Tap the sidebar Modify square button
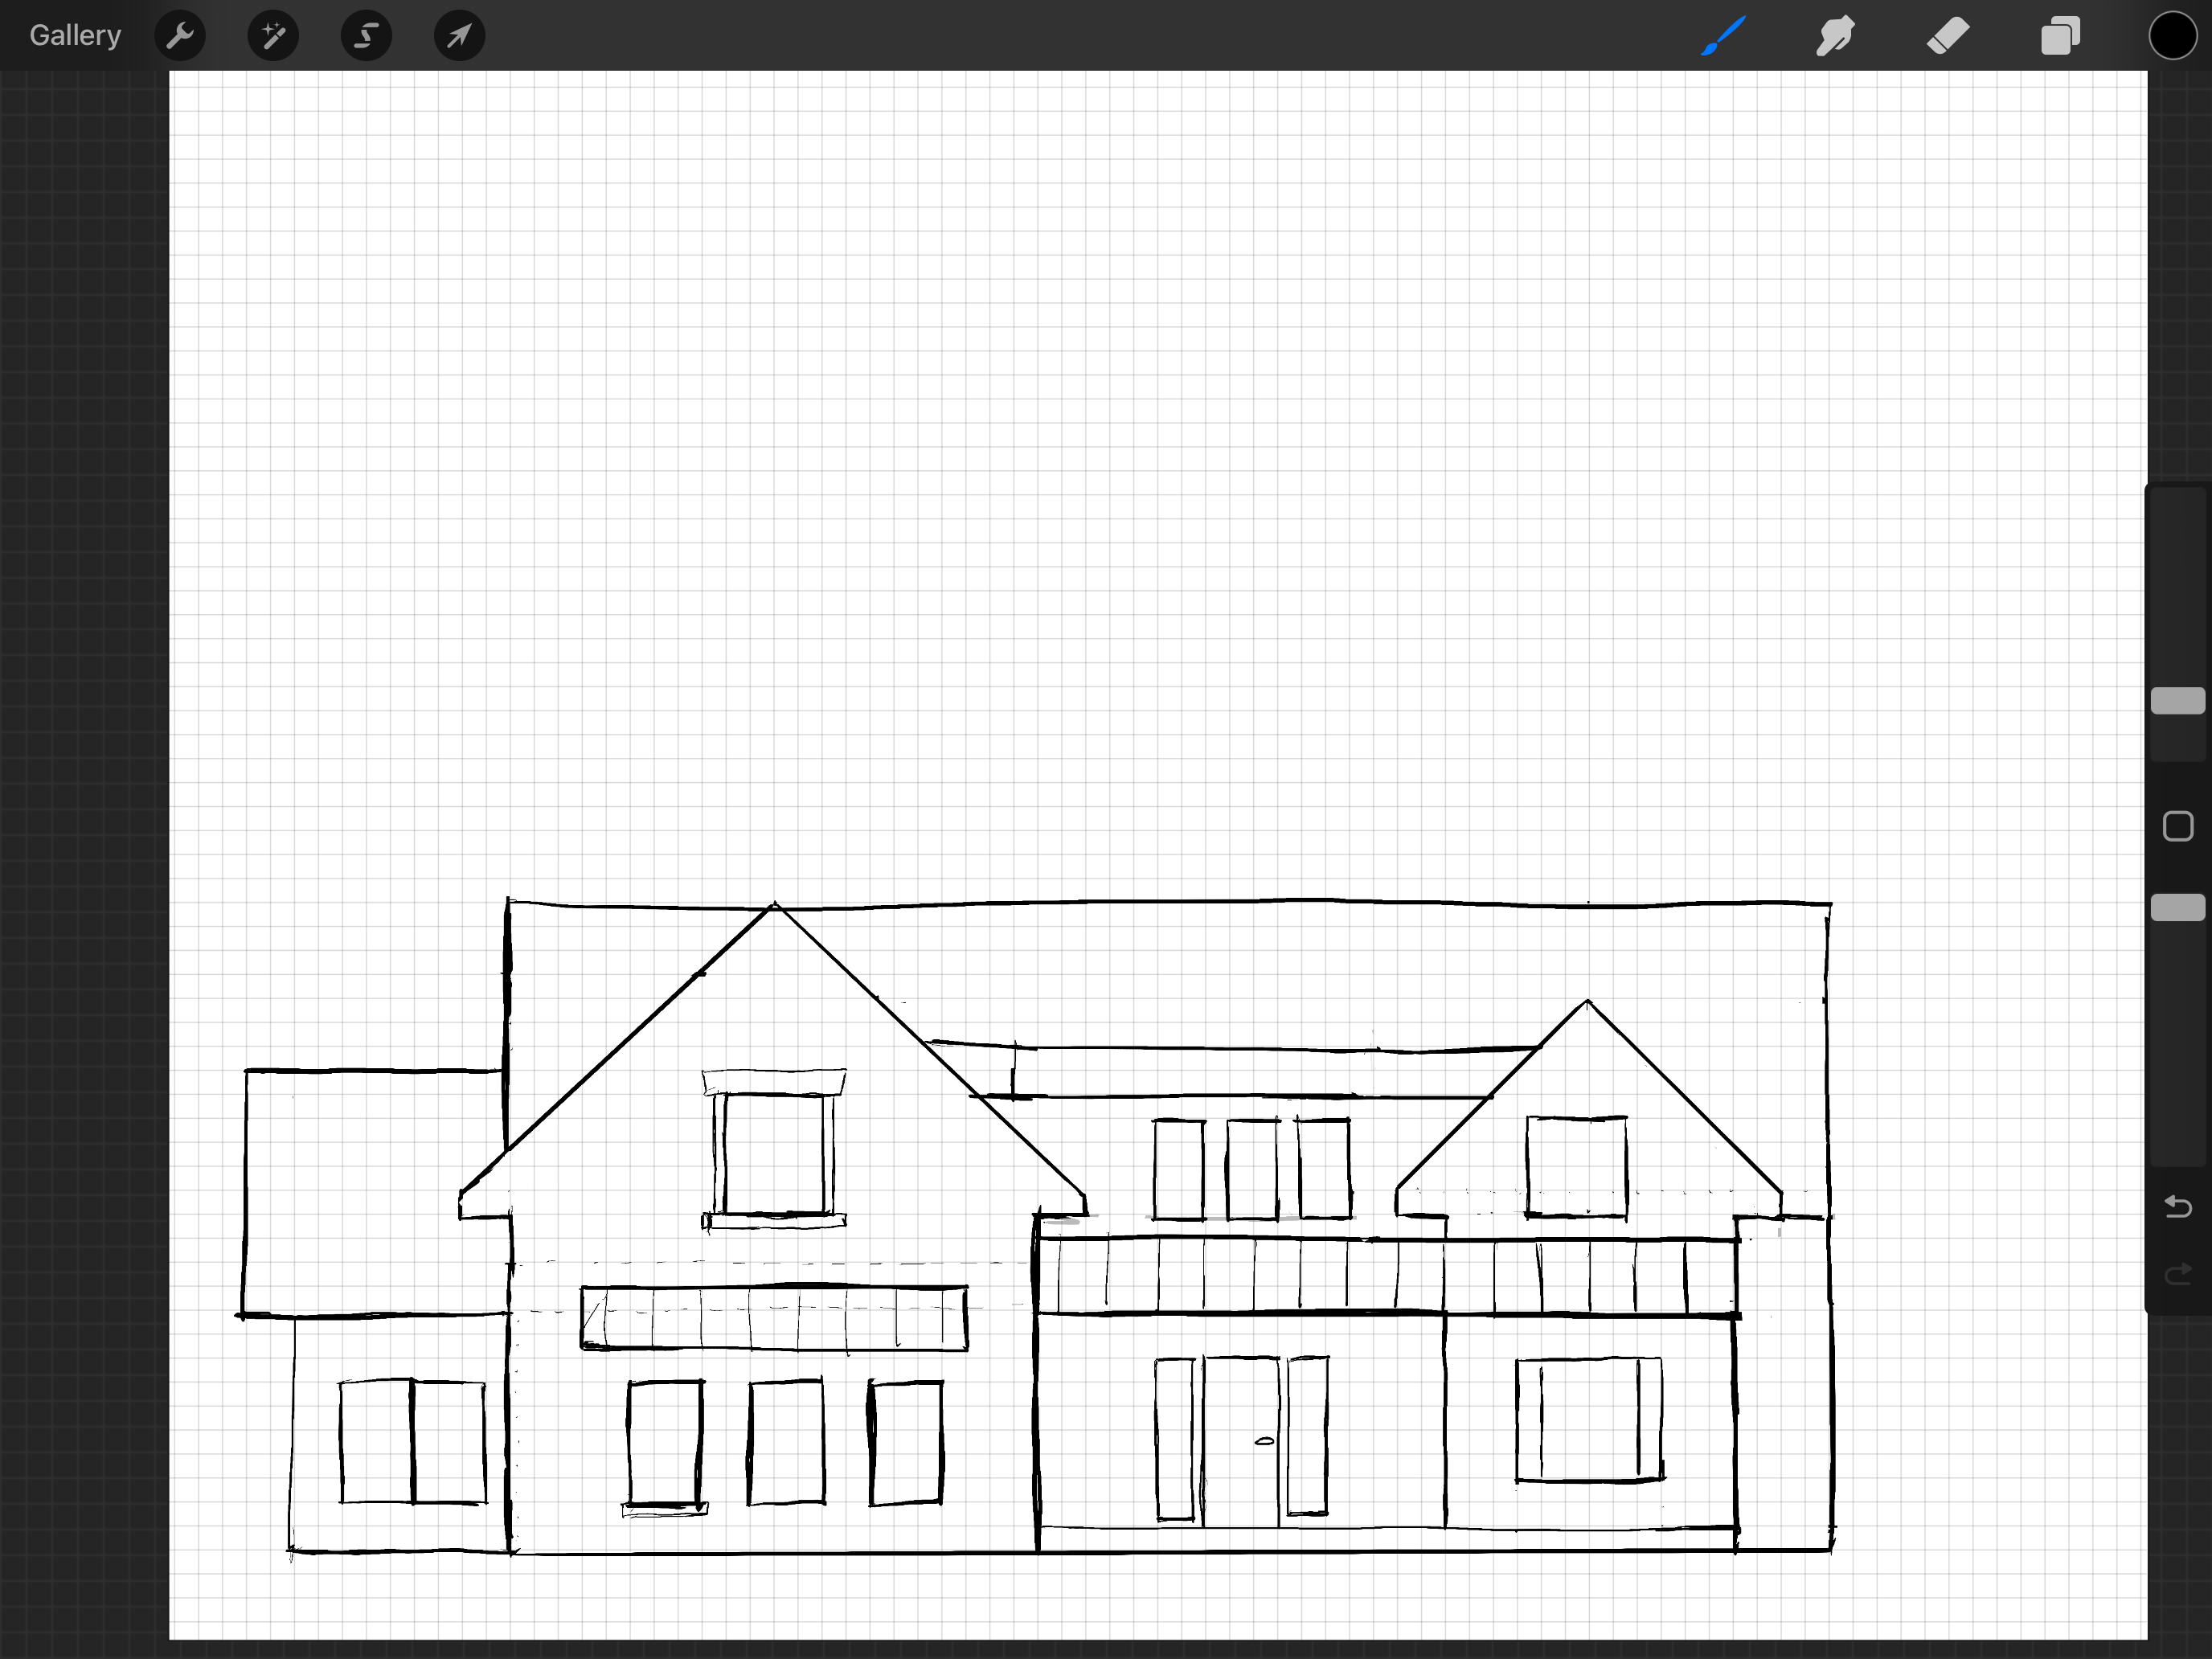 pos(2178,827)
